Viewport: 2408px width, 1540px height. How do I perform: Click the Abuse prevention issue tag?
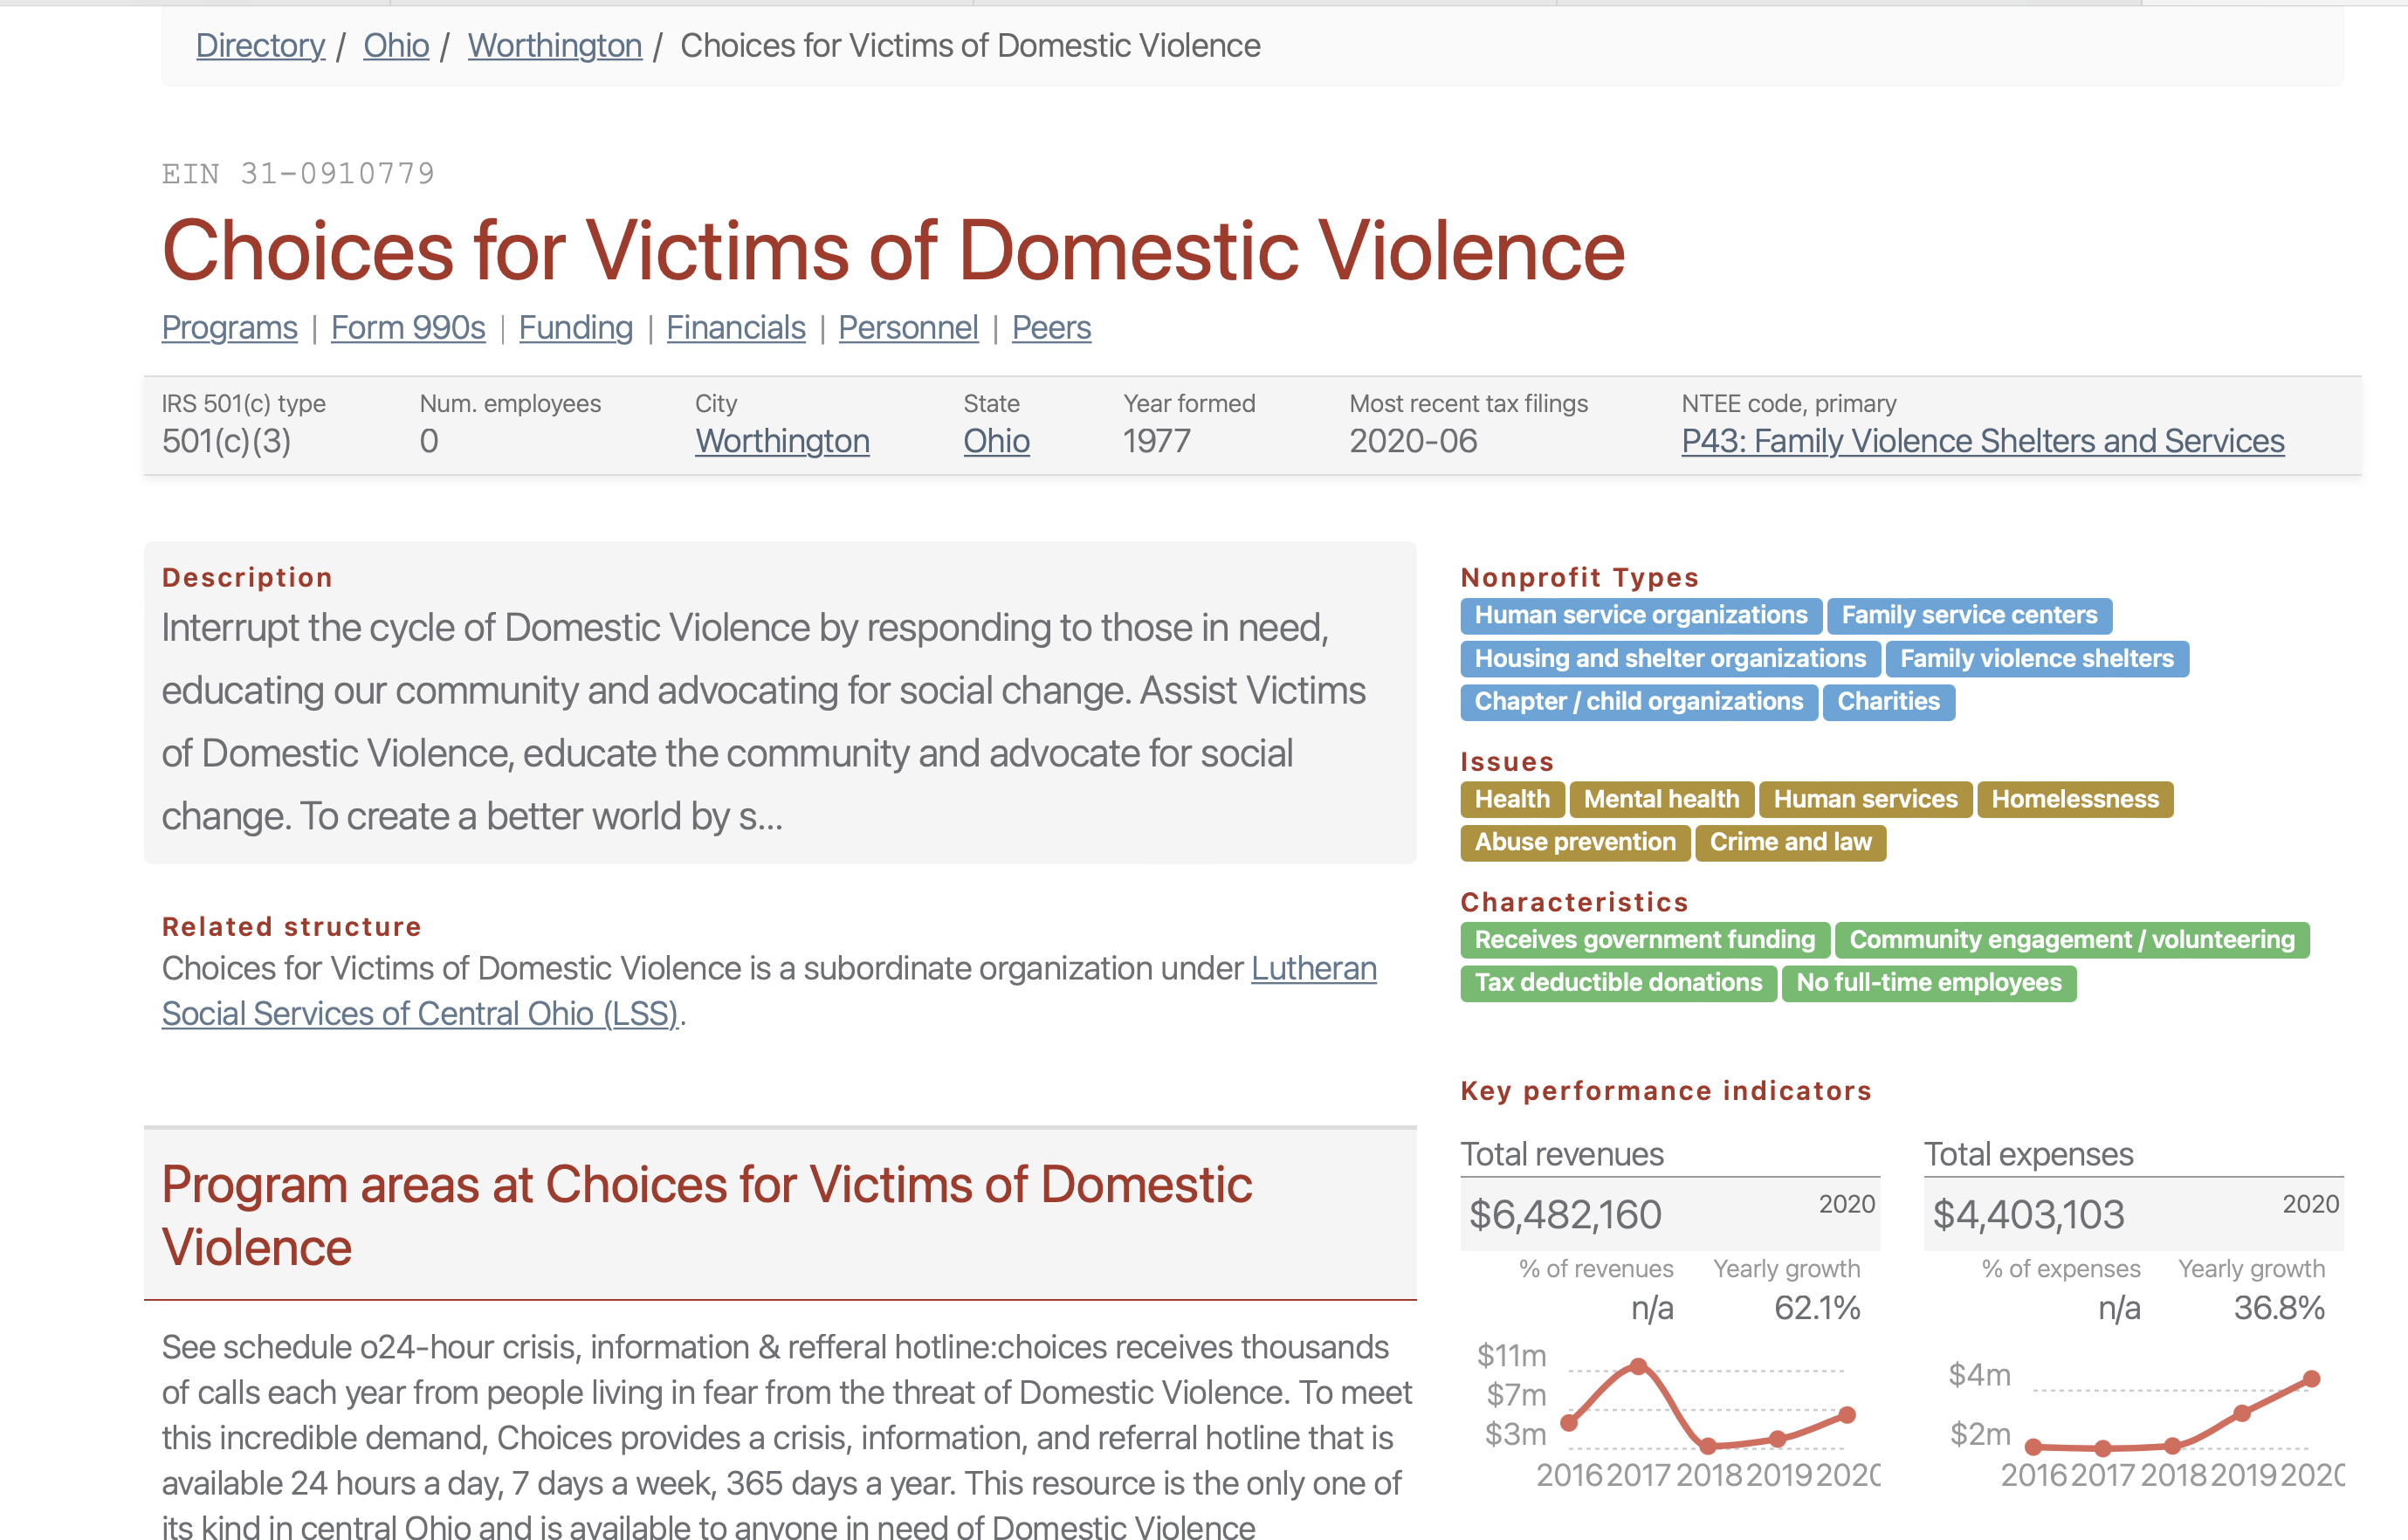(1574, 842)
